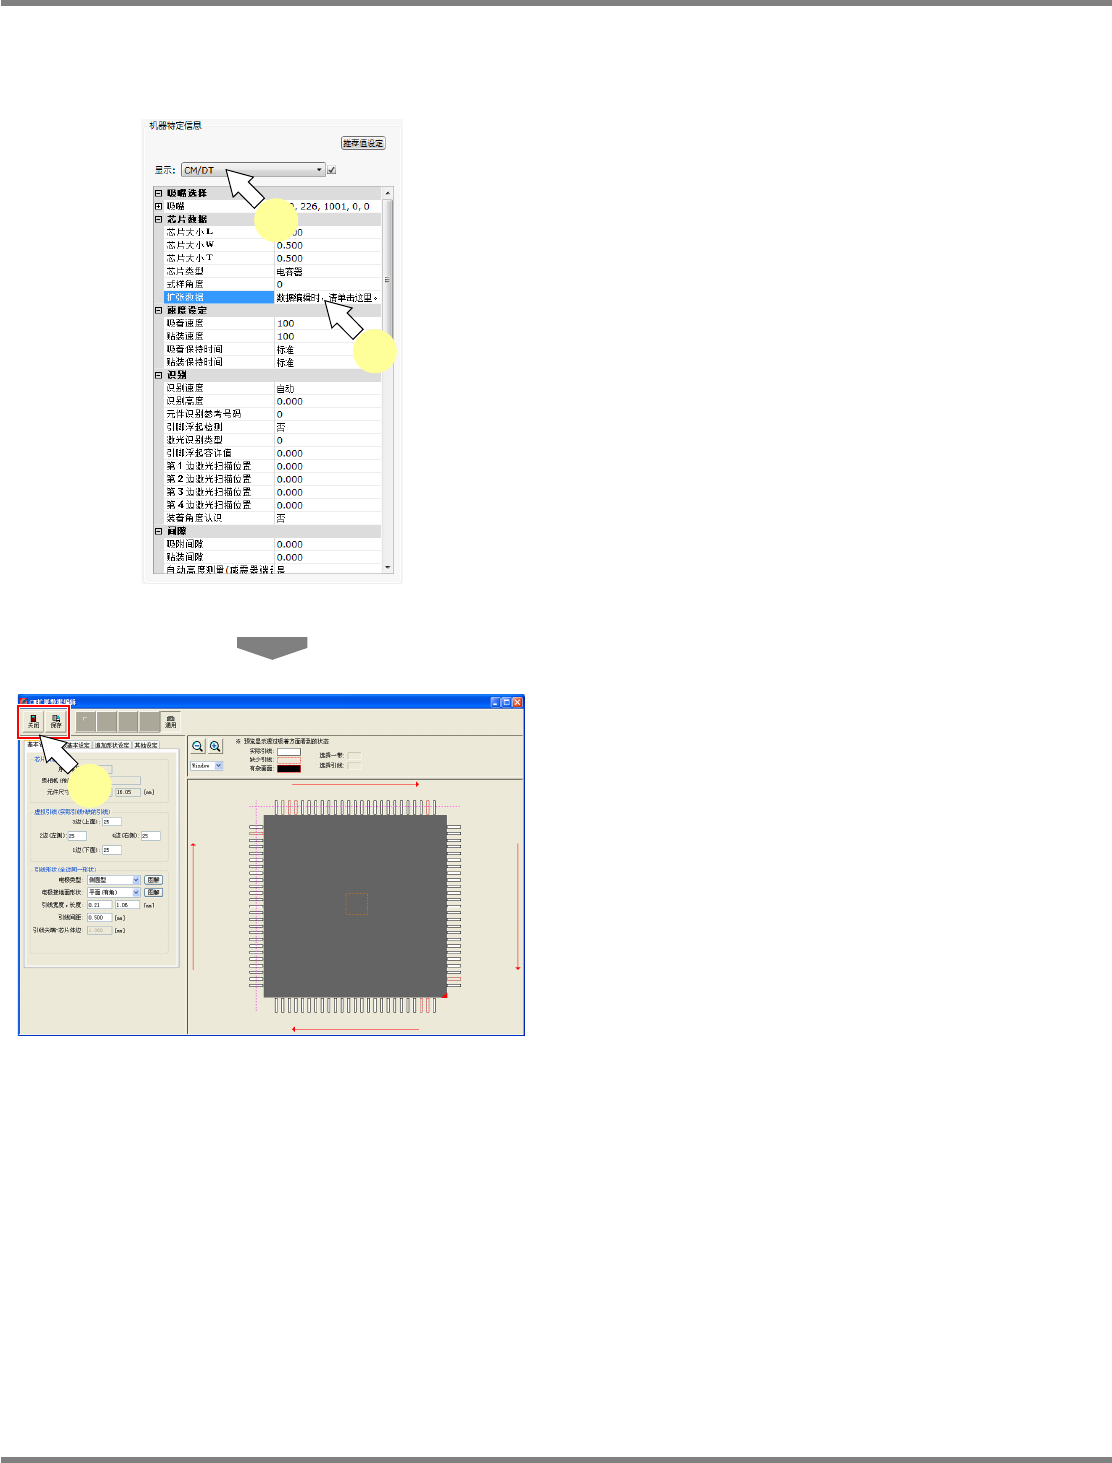Select the 式样角度 row
The image size is (1112, 1463).
pyautogui.click(x=272, y=284)
